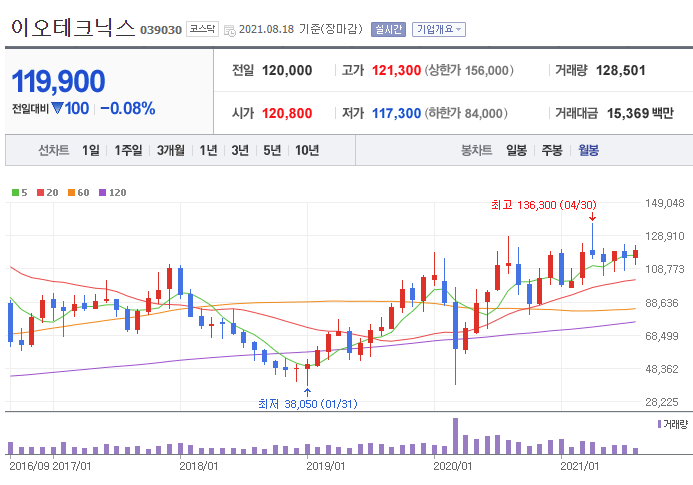The width and height of the screenshot is (693, 485).
Task: Select the 1주일 line chart tab
Action: (x=128, y=150)
